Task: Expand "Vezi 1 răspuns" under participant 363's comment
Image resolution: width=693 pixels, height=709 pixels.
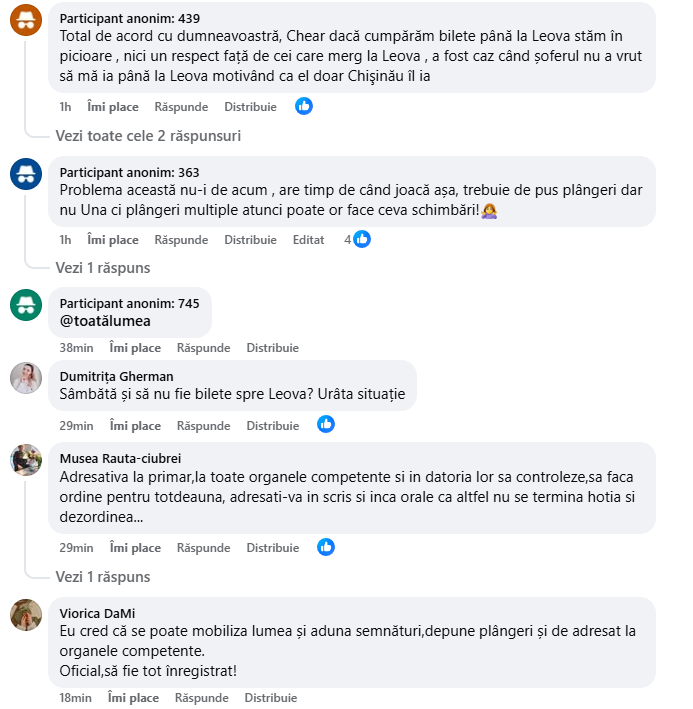Action: coord(103,267)
